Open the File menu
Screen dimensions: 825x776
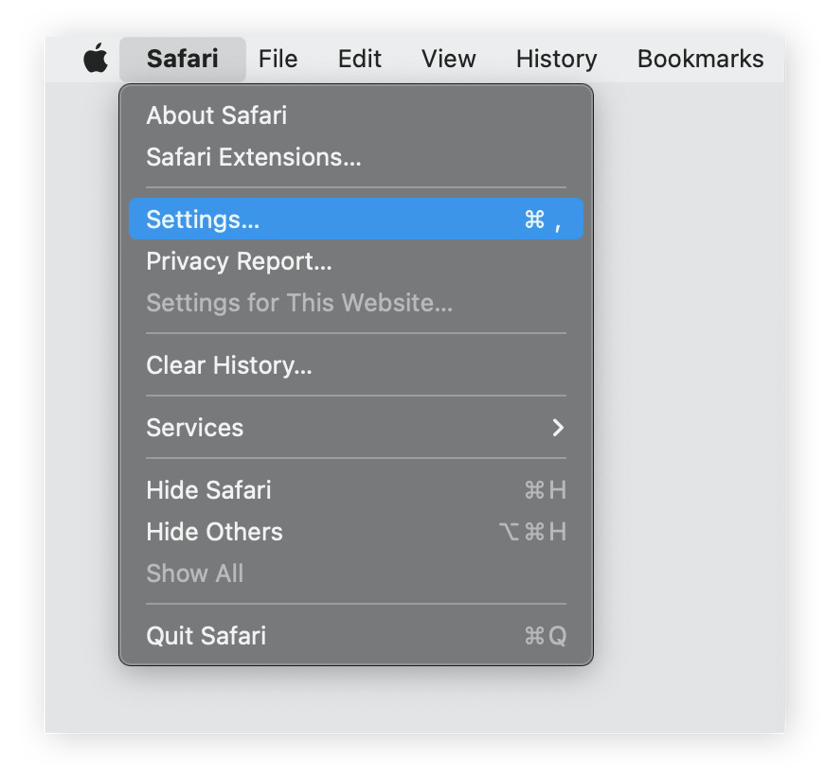277,58
